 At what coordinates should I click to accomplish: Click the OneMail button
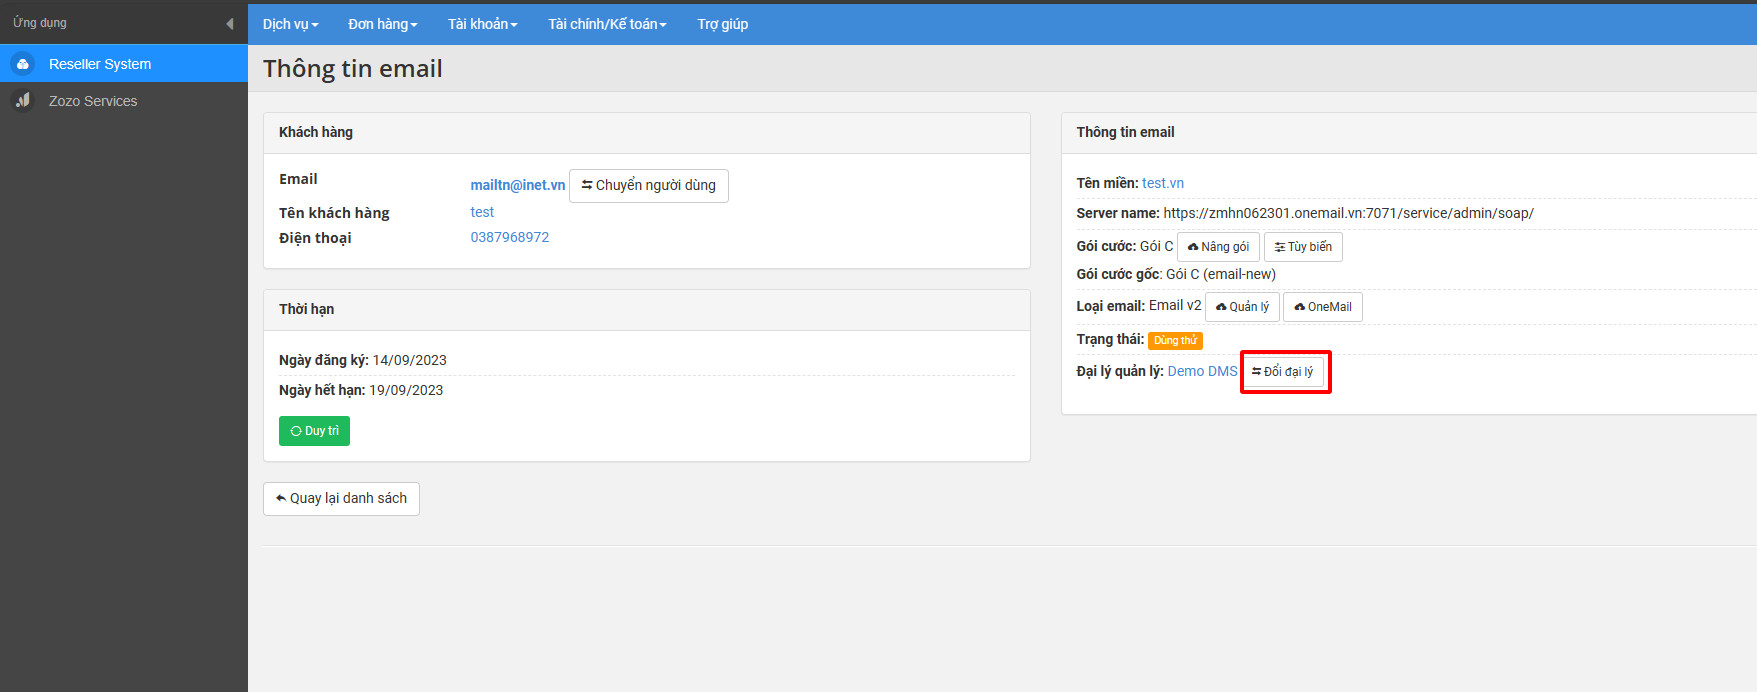click(1323, 307)
